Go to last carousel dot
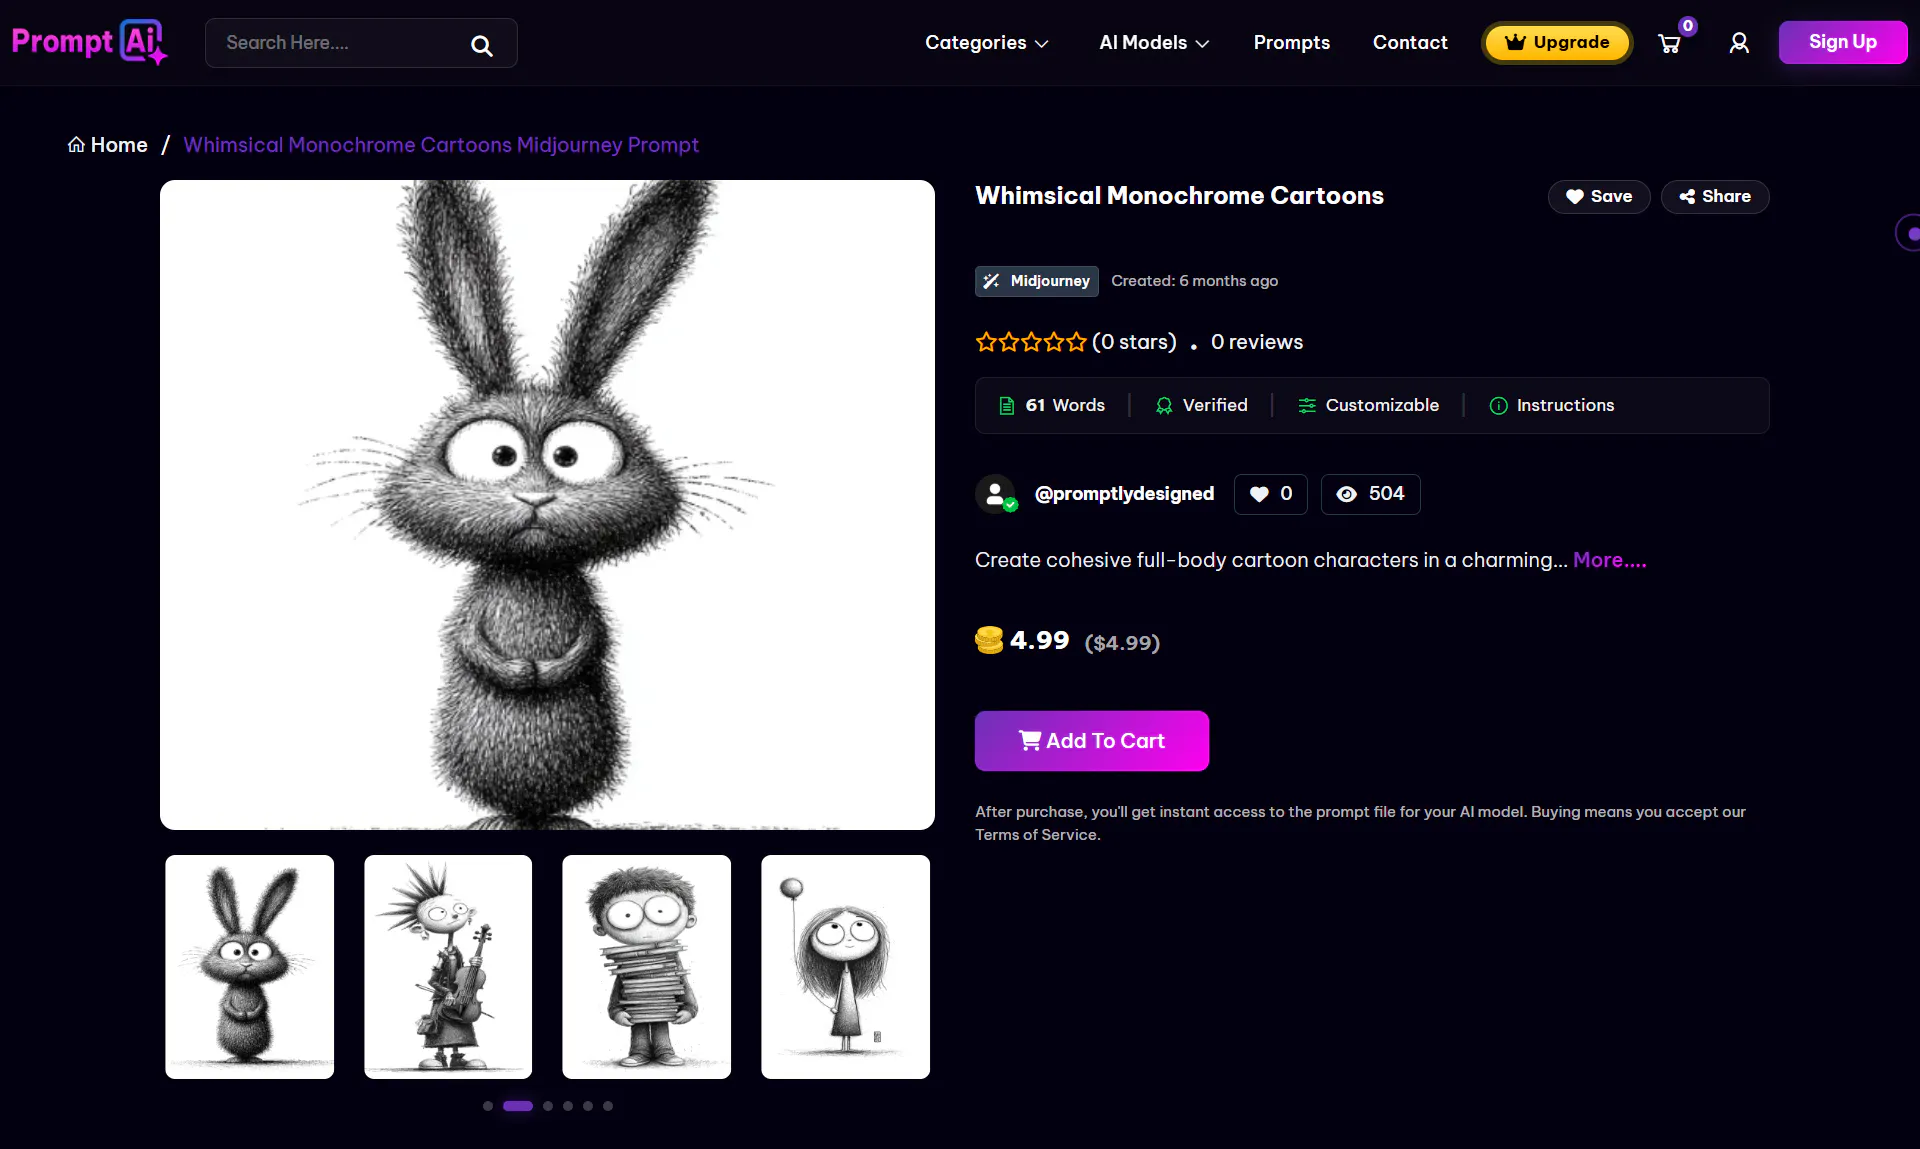This screenshot has width=1920, height=1149. pos(608,1106)
